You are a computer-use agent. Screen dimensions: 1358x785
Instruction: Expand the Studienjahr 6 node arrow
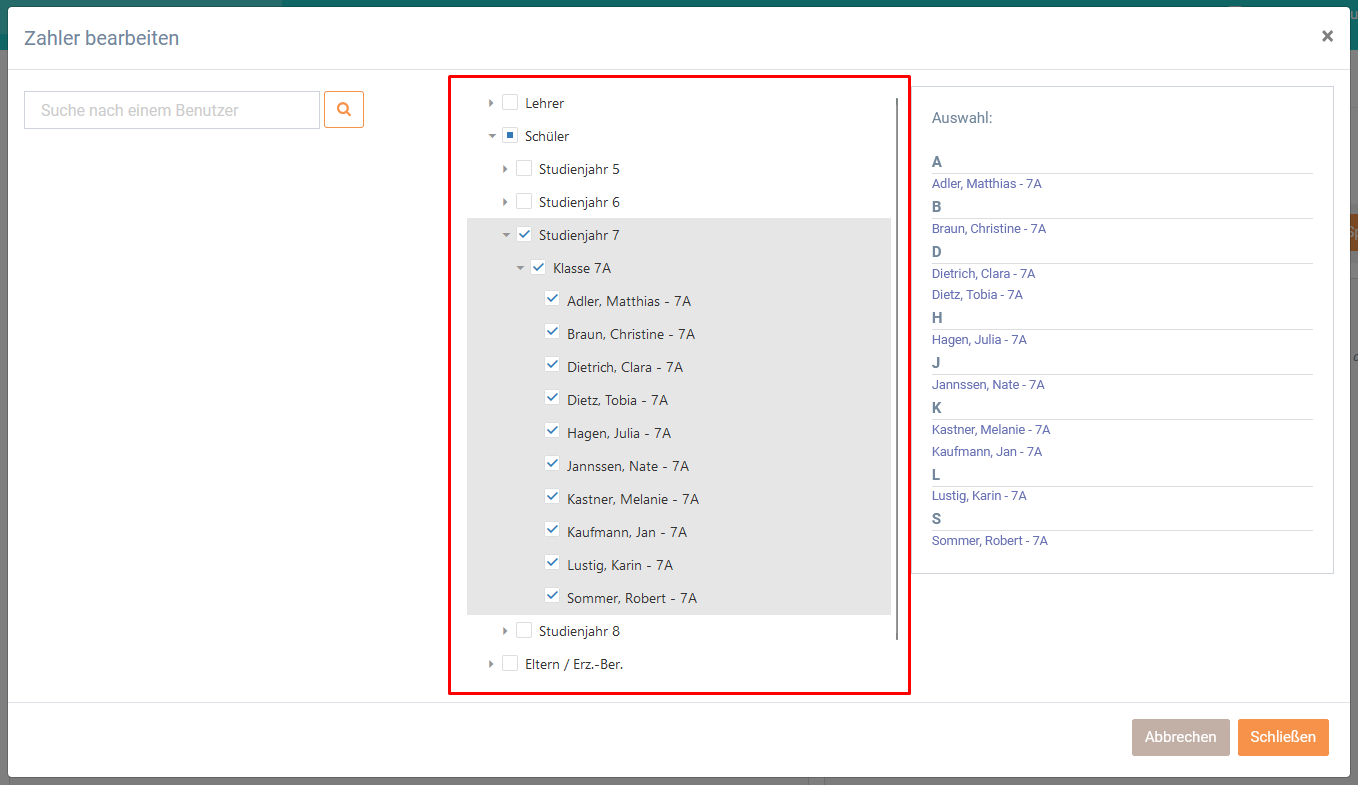pyautogui.click(x=505, y=202)
